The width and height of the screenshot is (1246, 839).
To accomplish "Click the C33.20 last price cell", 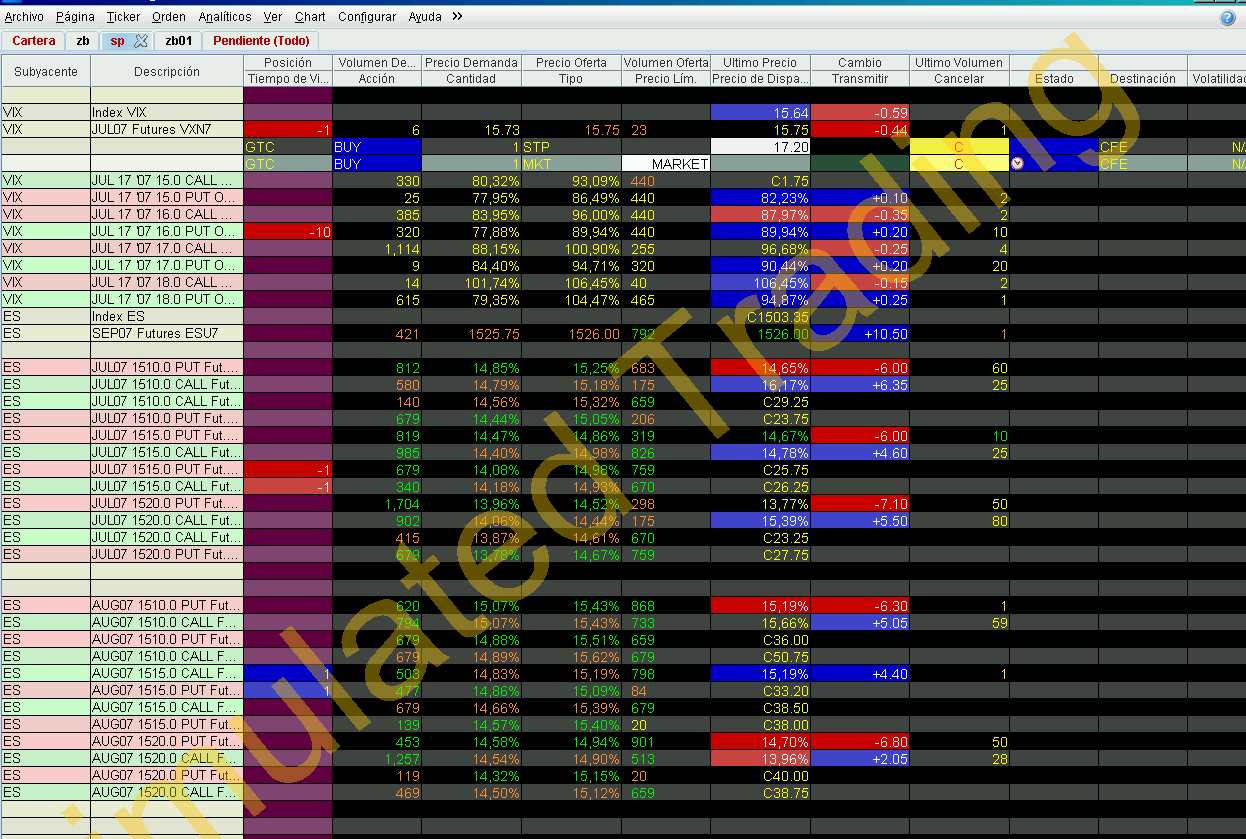I will [760, 691].
